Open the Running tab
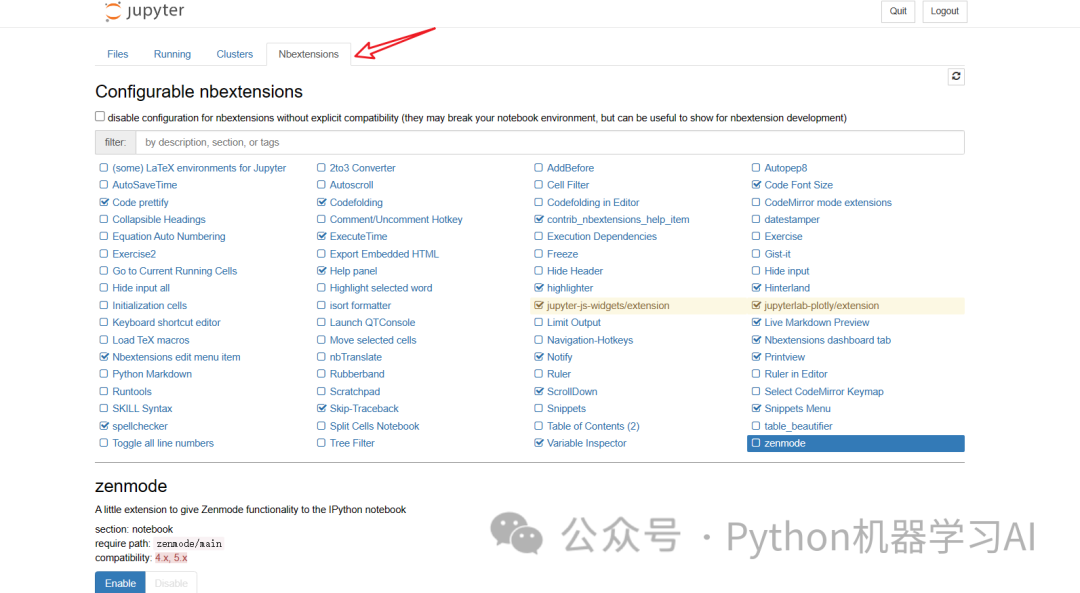This screenshot has width=1080, height=593. pos(172,54)
